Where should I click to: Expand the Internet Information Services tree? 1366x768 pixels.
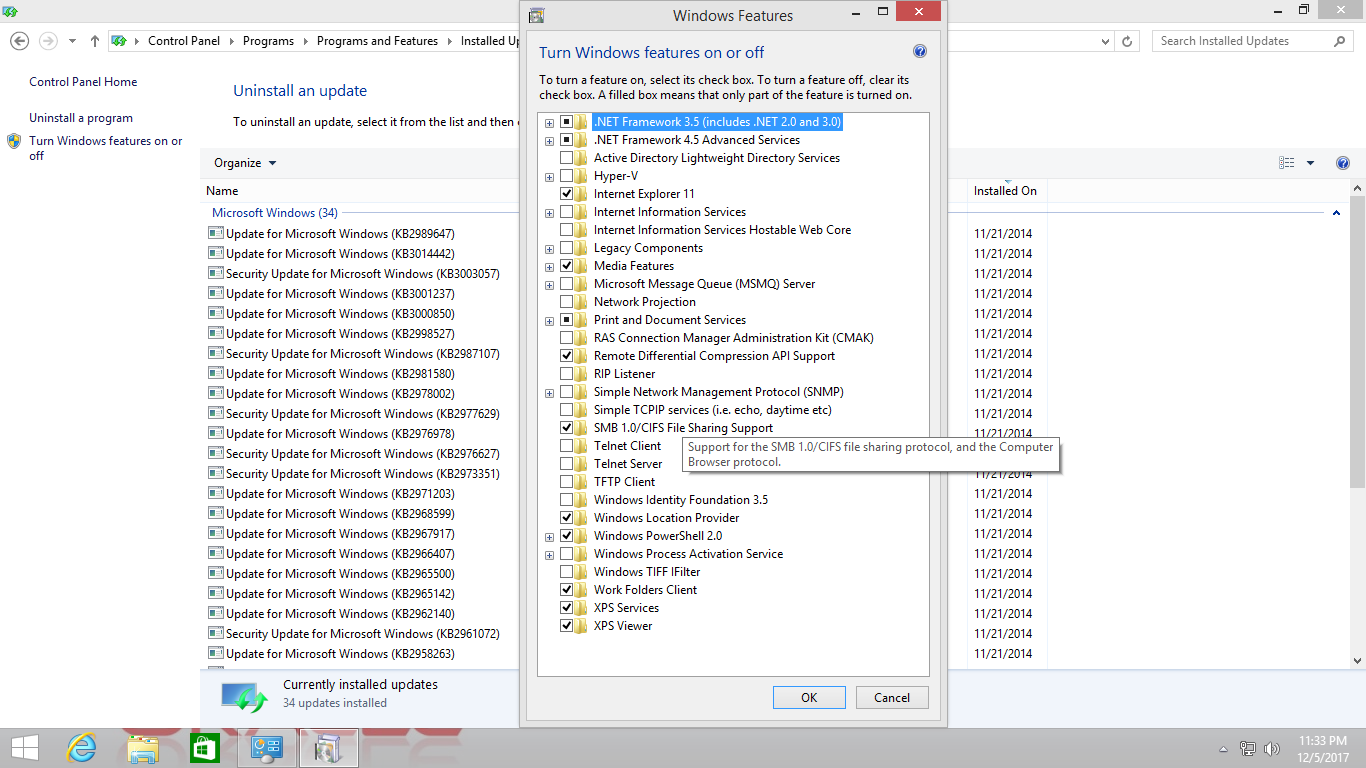pos(549,213)
